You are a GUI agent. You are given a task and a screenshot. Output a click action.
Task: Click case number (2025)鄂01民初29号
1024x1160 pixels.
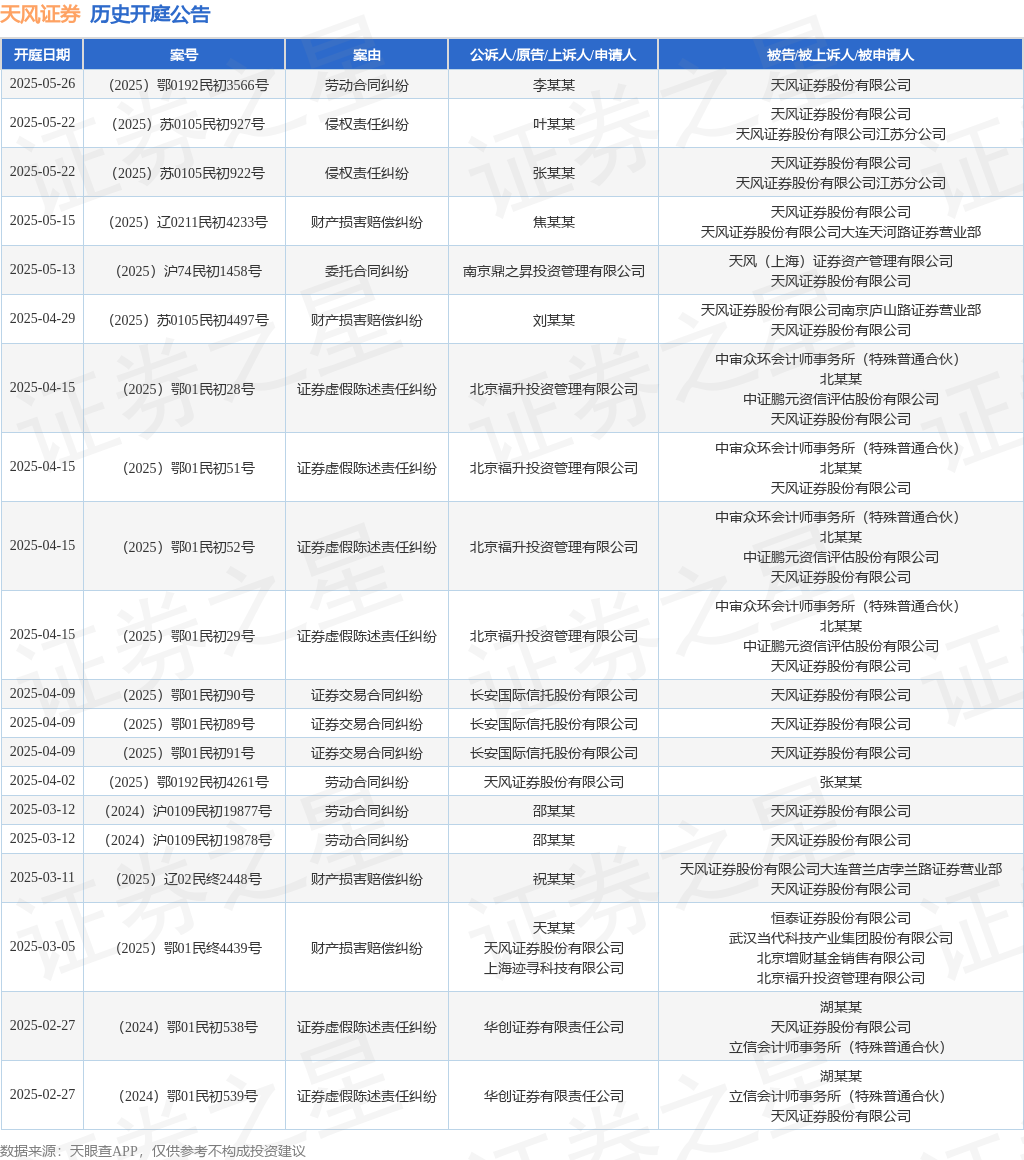(188, 636)
